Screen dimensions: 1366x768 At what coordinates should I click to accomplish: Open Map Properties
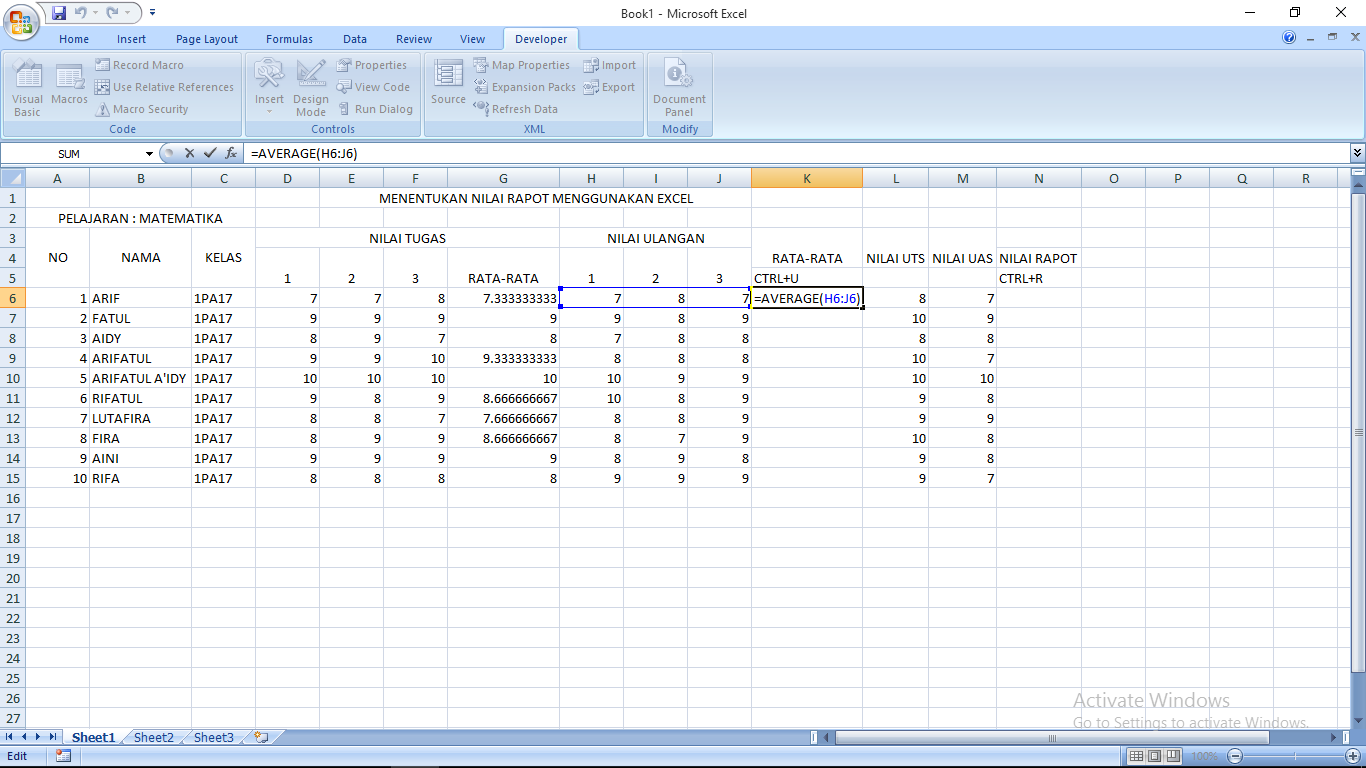click(x=522, y=65)
